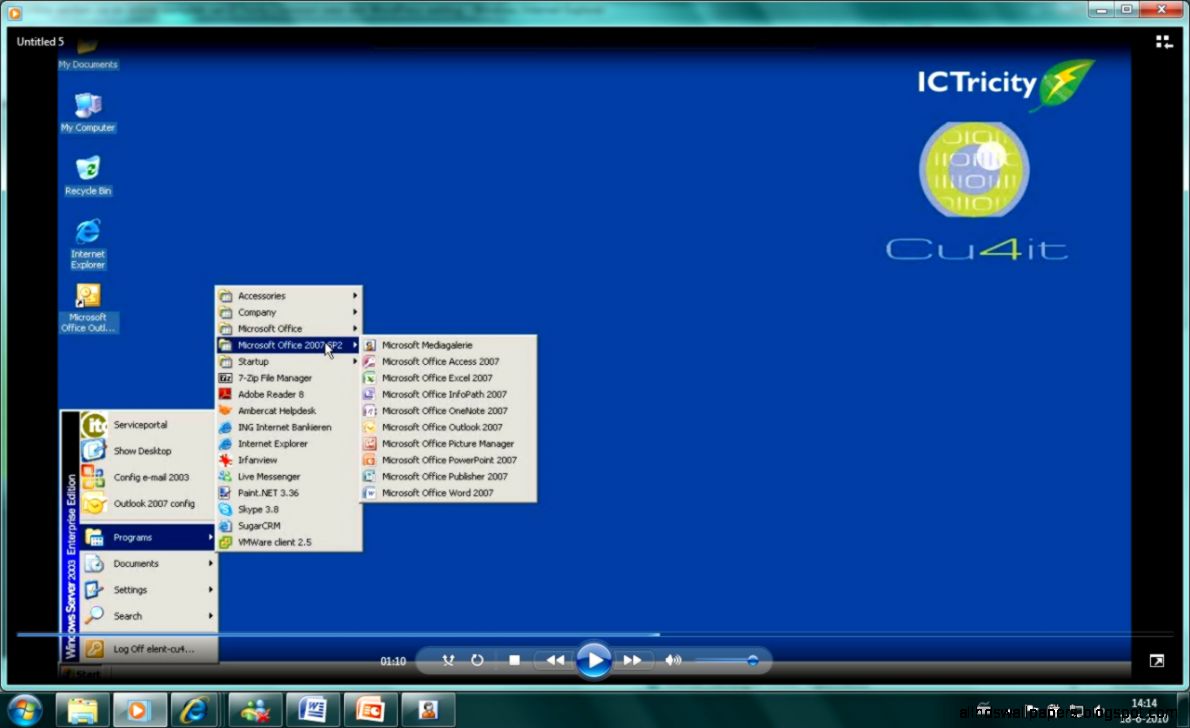This screenshot has height=728, width=1190.
Task: Click the Play button
Action: (594, 660)
